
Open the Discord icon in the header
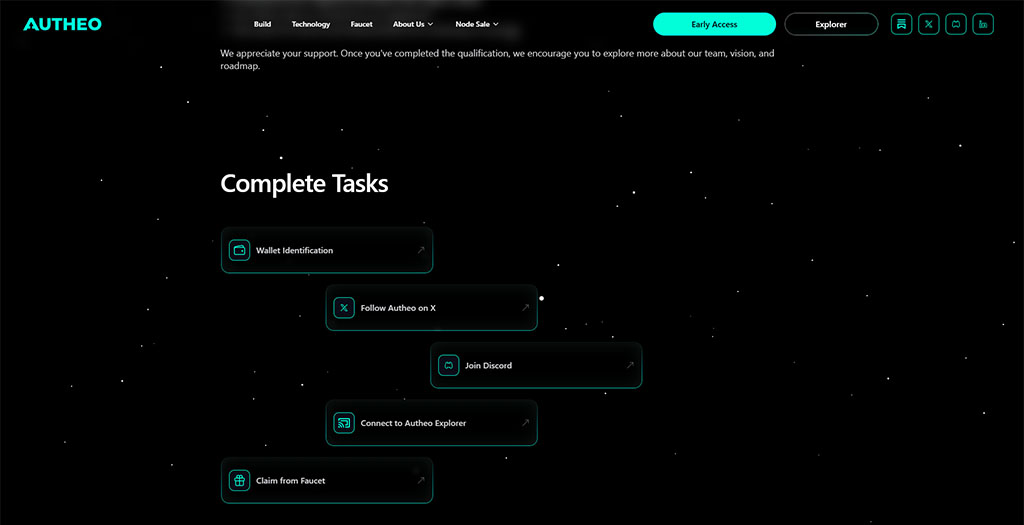[956, 24]
